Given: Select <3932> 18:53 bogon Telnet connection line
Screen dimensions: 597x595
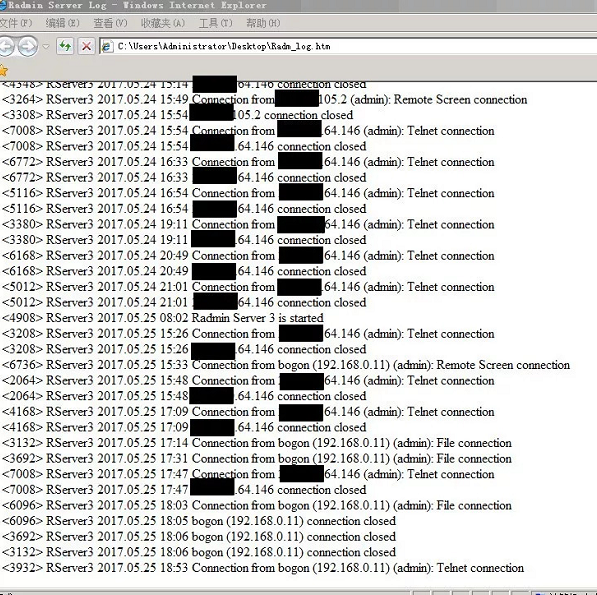Looking at the screenshot, I should pyautogui.click(x=263, y=568).
